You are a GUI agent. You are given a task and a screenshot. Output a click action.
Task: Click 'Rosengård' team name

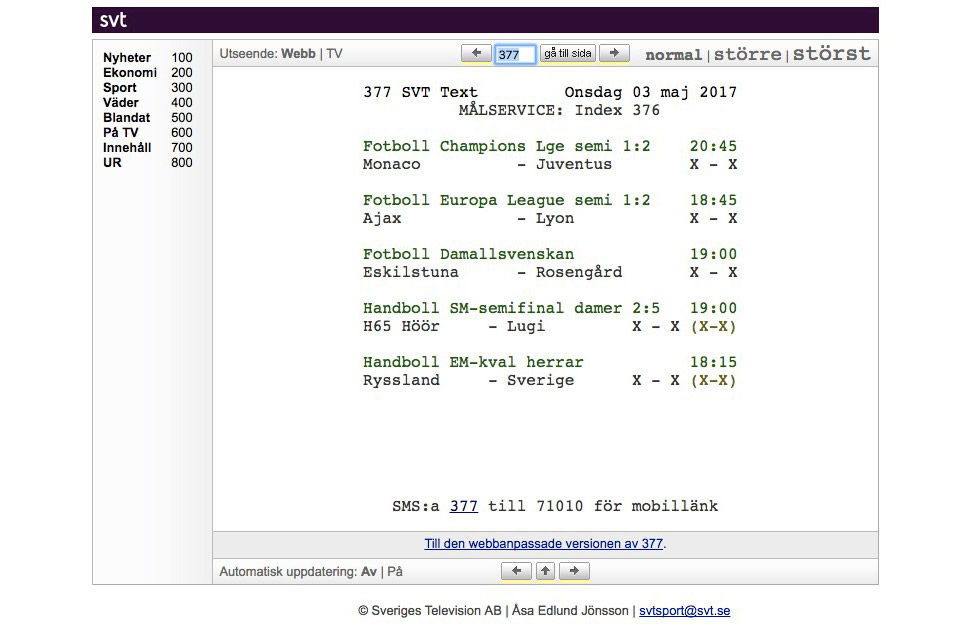coord(579,272)
